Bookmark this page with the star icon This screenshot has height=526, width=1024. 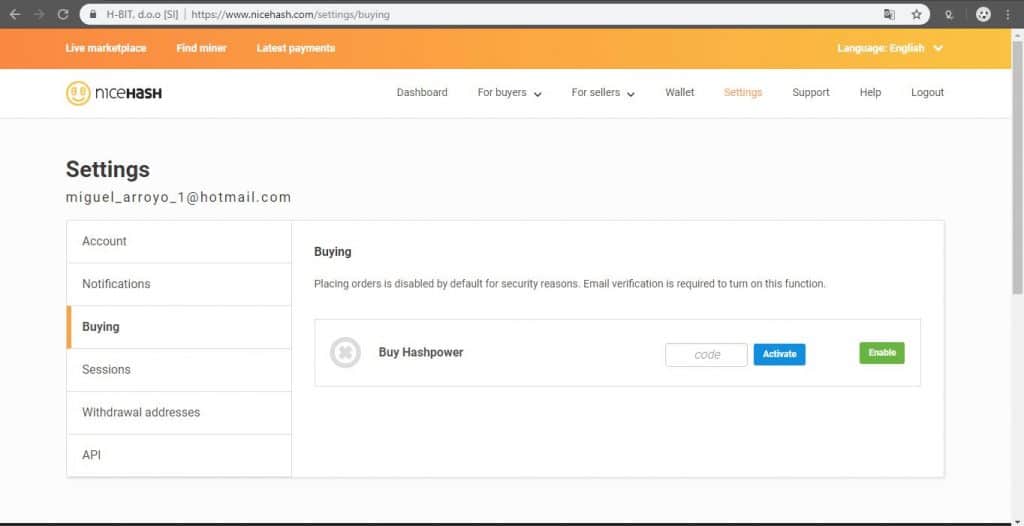click(916, 14)
